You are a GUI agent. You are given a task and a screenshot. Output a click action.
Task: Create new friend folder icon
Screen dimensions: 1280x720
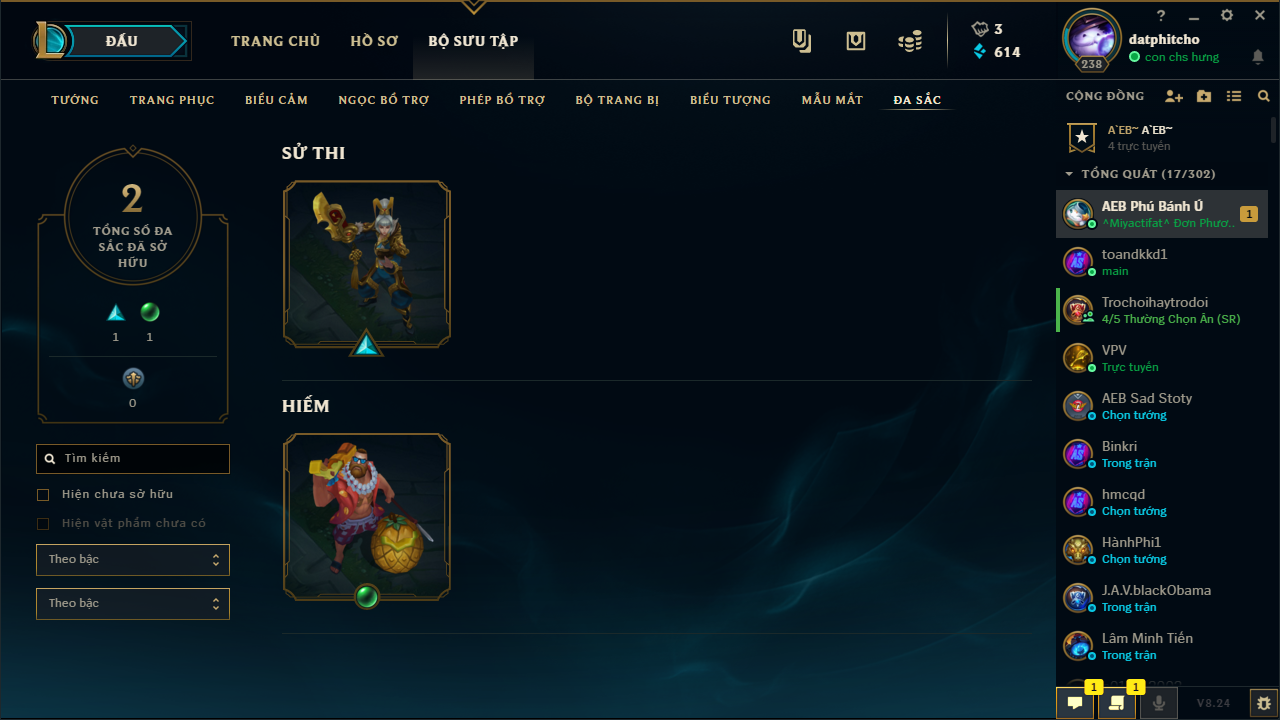(x=1204, y=97)
